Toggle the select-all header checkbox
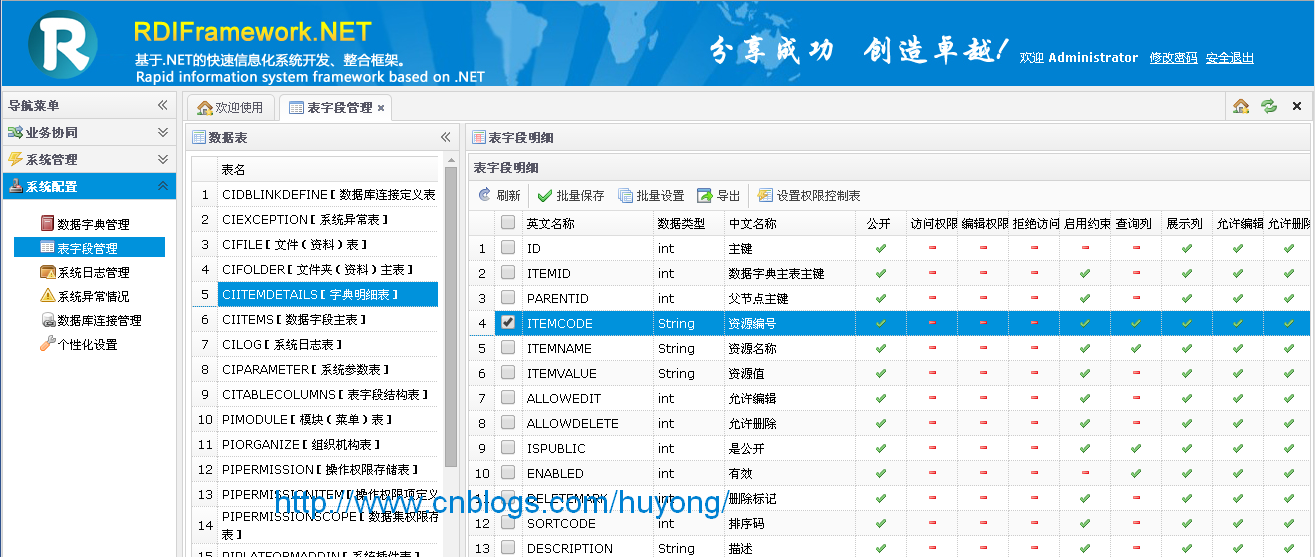The height and width of the screenshot is (557, 1315). (508, 223)
